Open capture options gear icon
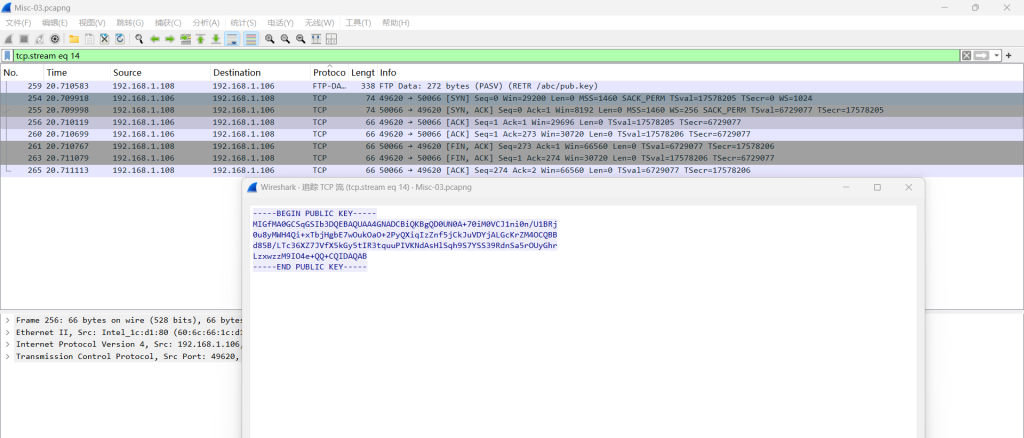Image resolution: width=1024 pixels, height=438 pixels. (x=55, y=39)
